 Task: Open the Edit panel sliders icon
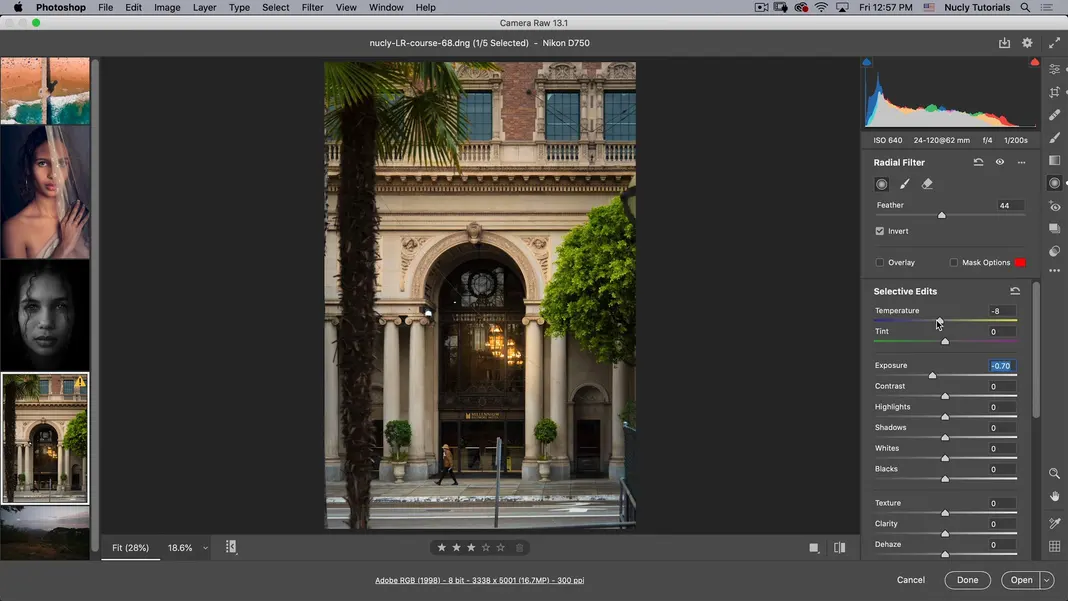(x=1054, y=70)
